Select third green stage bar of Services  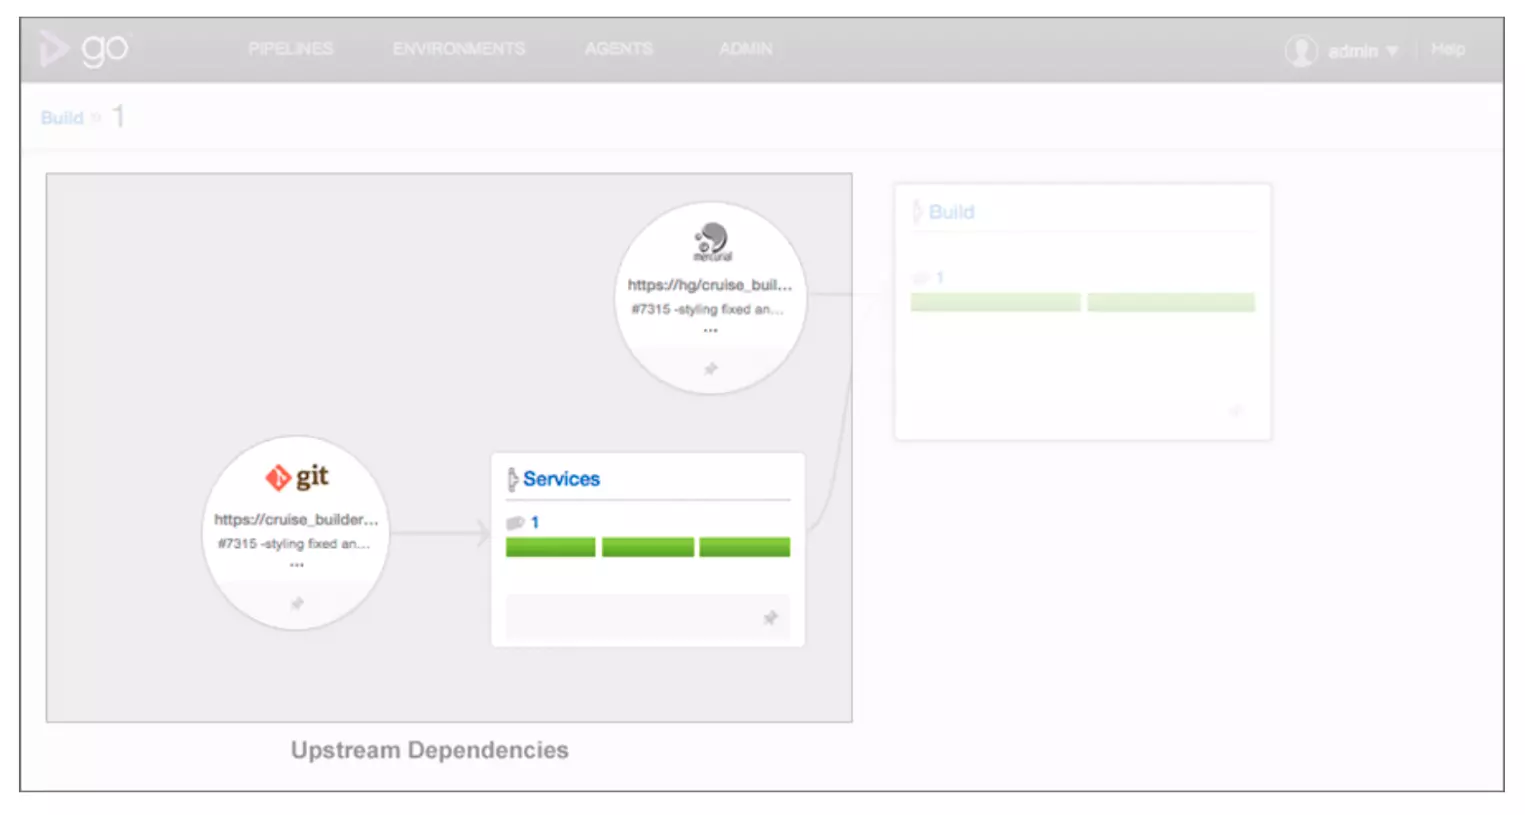click(x=745, y=547)
